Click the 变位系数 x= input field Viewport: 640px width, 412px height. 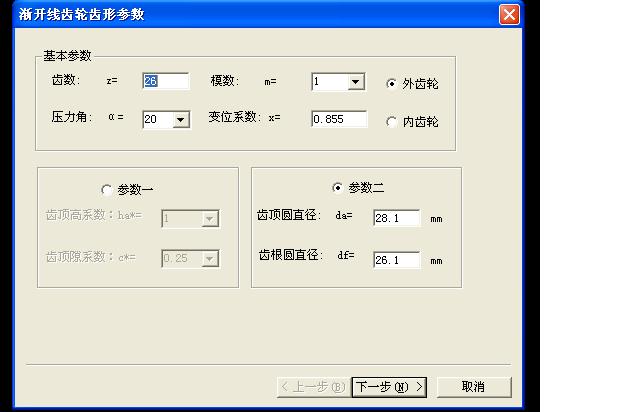click(339, 119)
